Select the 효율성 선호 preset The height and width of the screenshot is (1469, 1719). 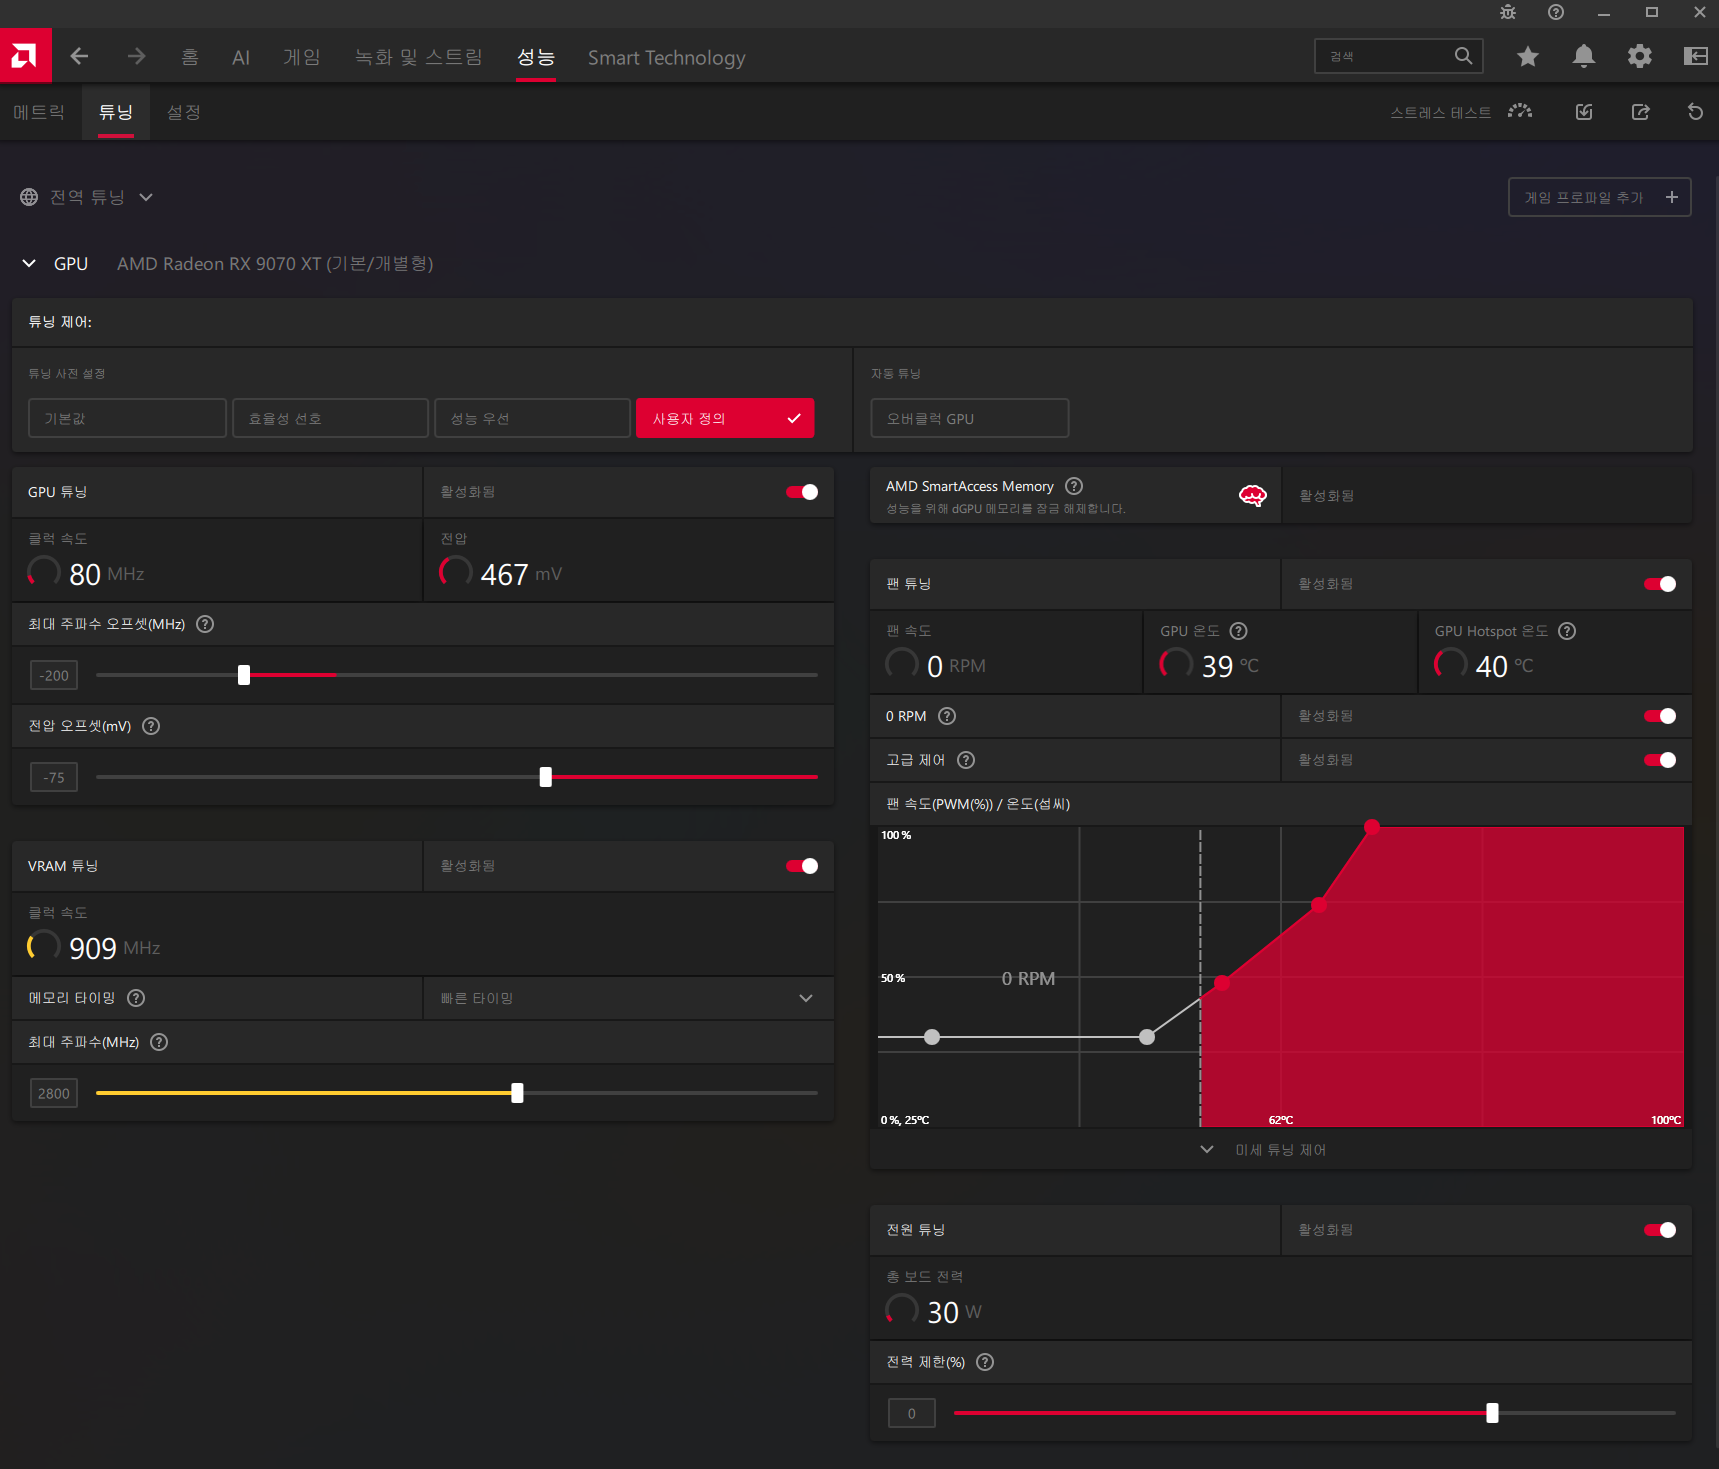coord(330,418)
